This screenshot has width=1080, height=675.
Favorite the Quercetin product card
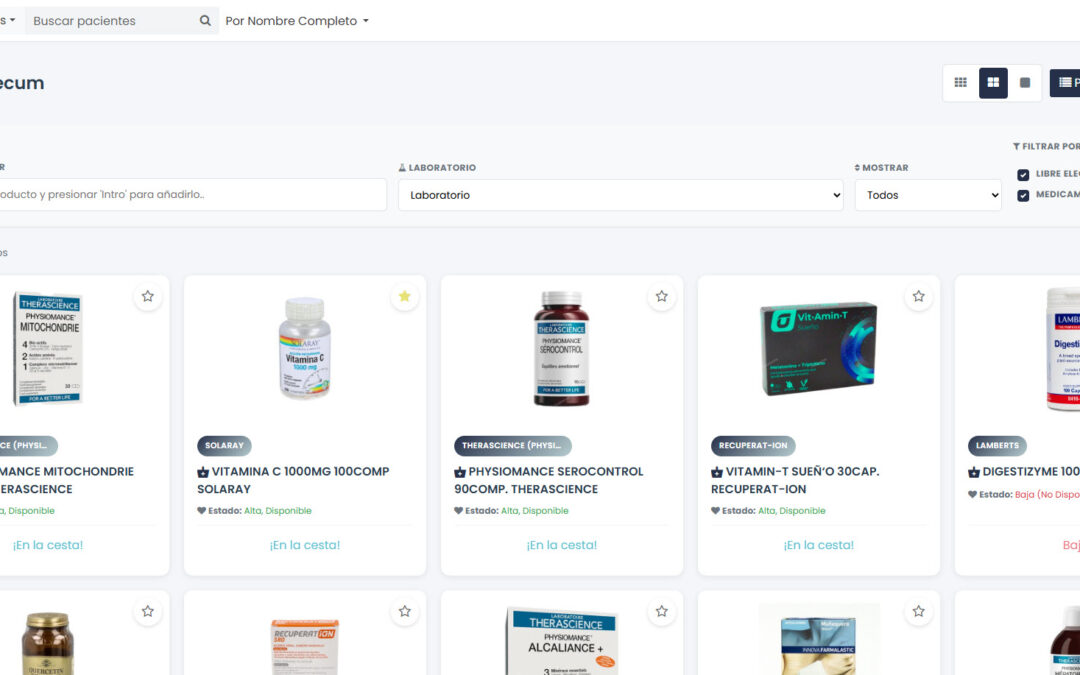point(147,611)
